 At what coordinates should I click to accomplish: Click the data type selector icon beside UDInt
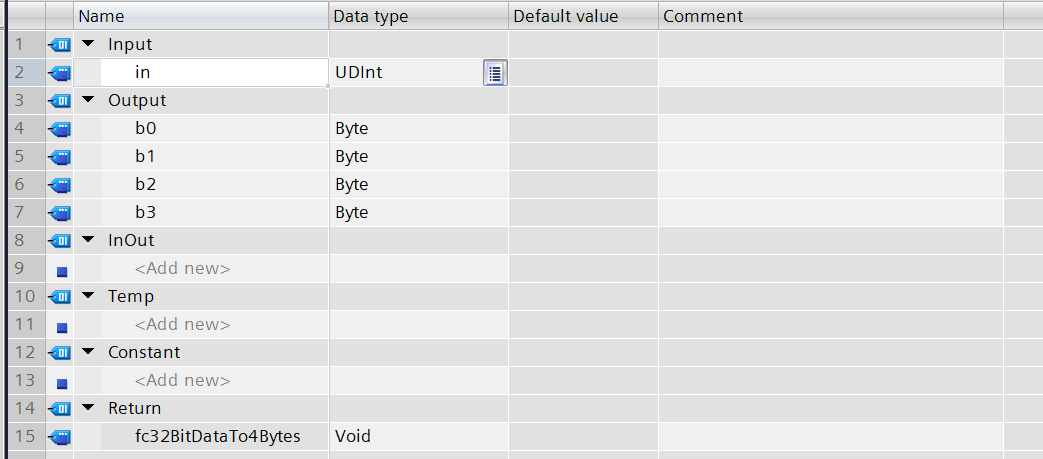point(495,72)
